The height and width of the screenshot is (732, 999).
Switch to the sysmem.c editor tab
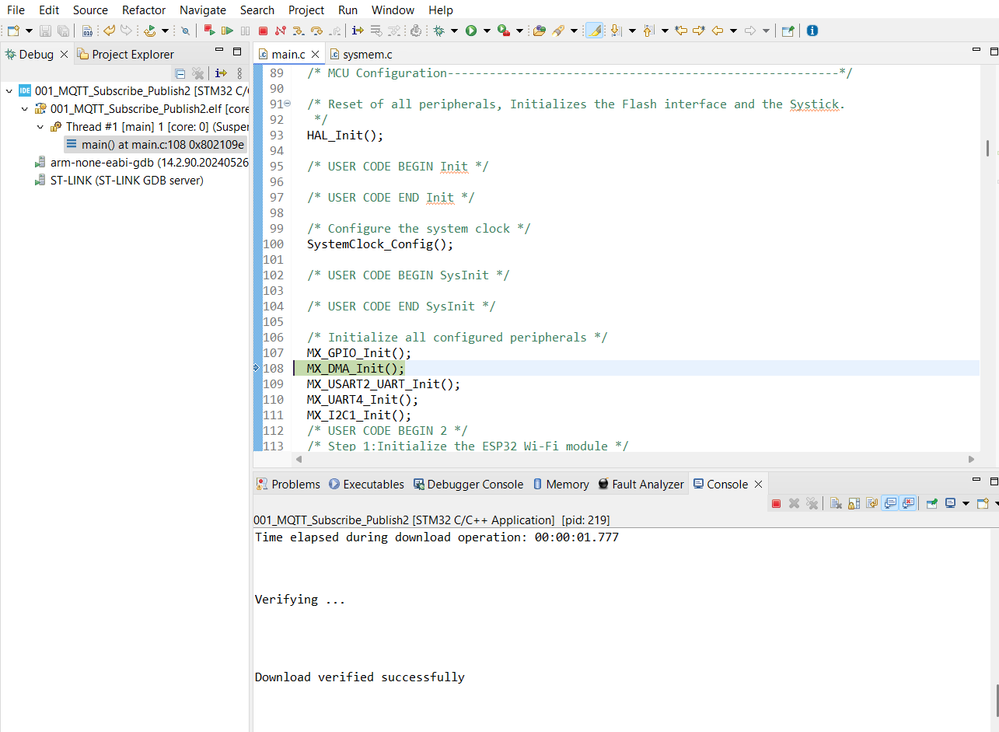click(x=370, y=54)
